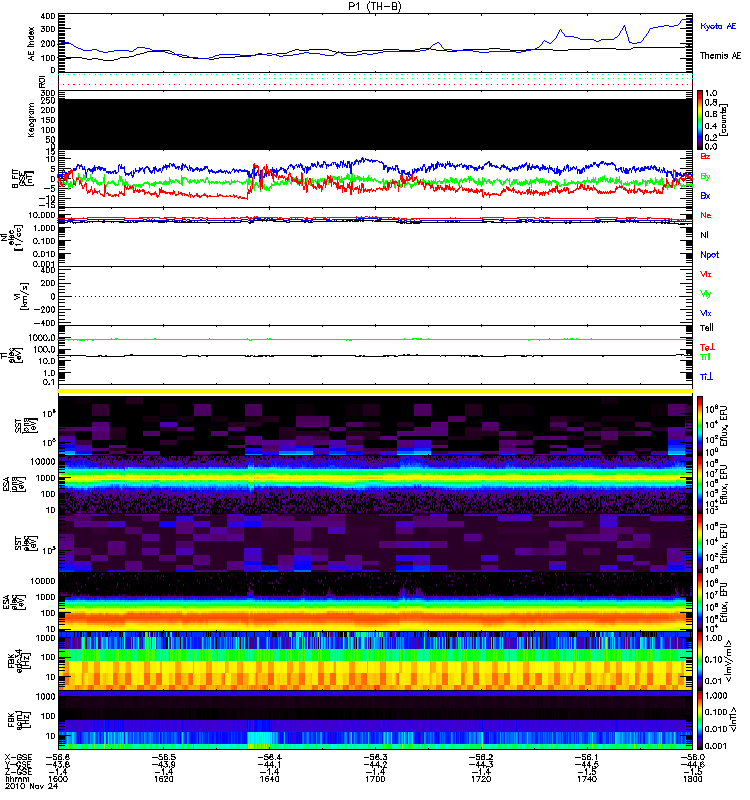
Task: Click the FBK nT color scale bar
Action: tap(700, 720)
